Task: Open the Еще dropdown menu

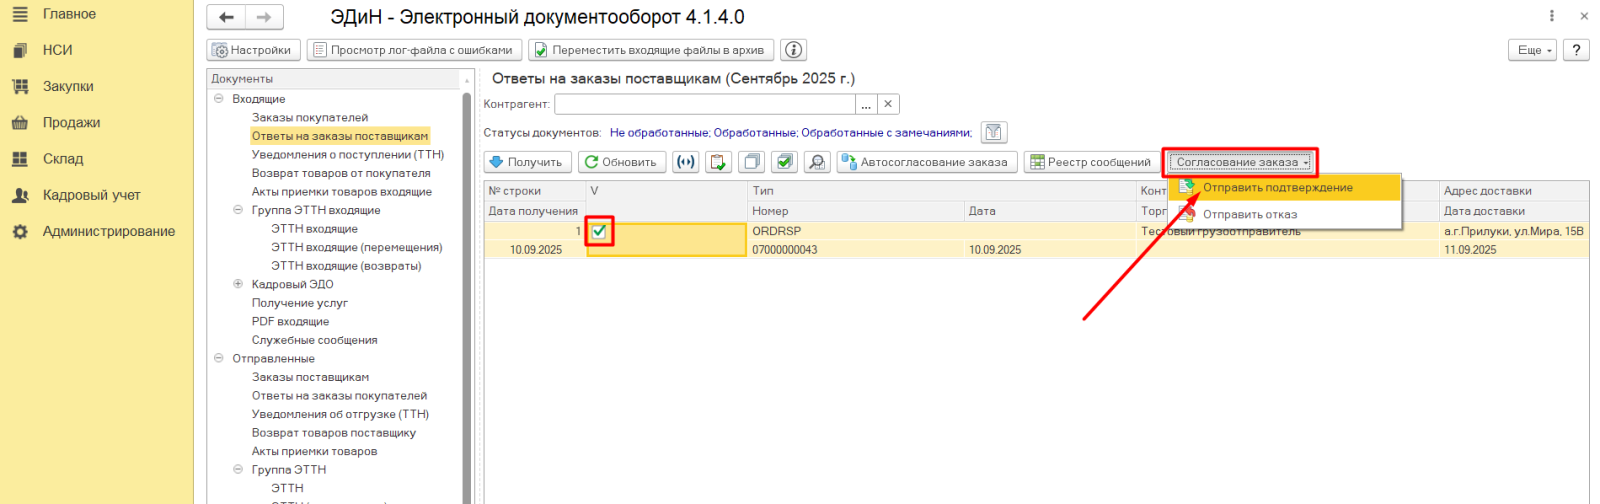Action: pos(1532,50)
